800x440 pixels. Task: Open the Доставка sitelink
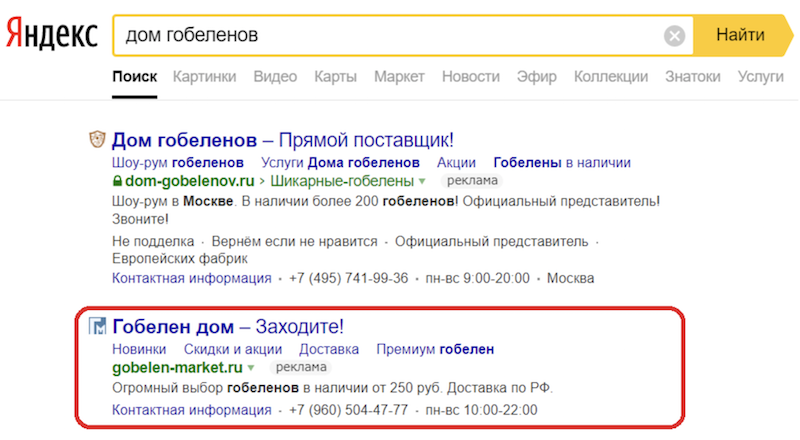pos(329,349)
